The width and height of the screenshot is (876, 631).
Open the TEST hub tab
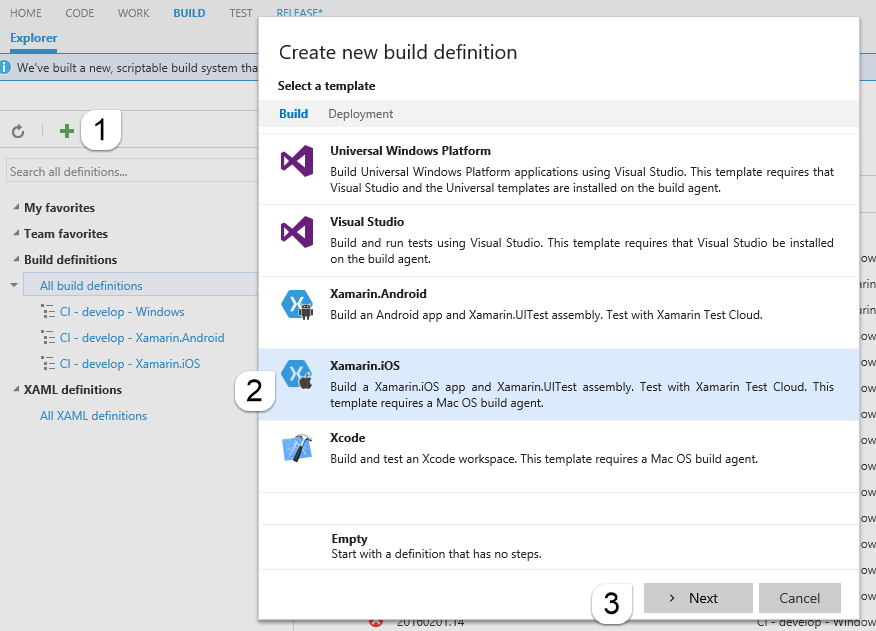coord(241,13)
